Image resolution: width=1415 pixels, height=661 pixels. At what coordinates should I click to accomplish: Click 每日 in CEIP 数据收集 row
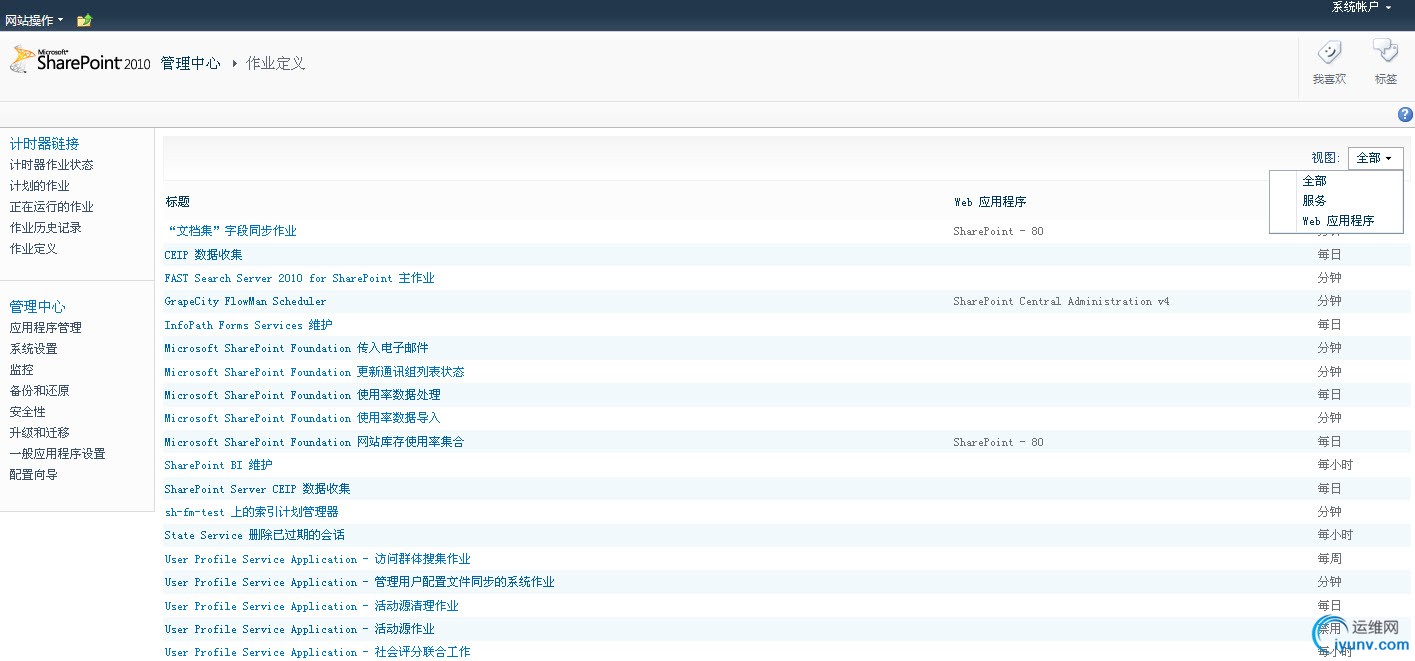tap(1329, 255)
